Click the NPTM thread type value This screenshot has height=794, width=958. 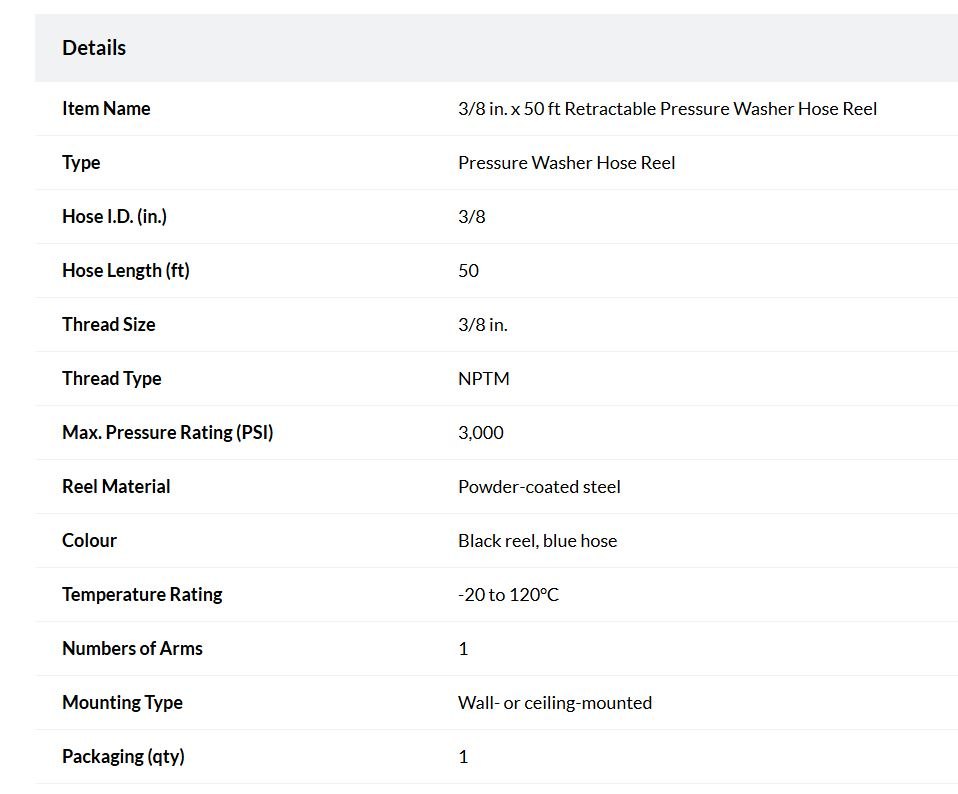point(484,379)
